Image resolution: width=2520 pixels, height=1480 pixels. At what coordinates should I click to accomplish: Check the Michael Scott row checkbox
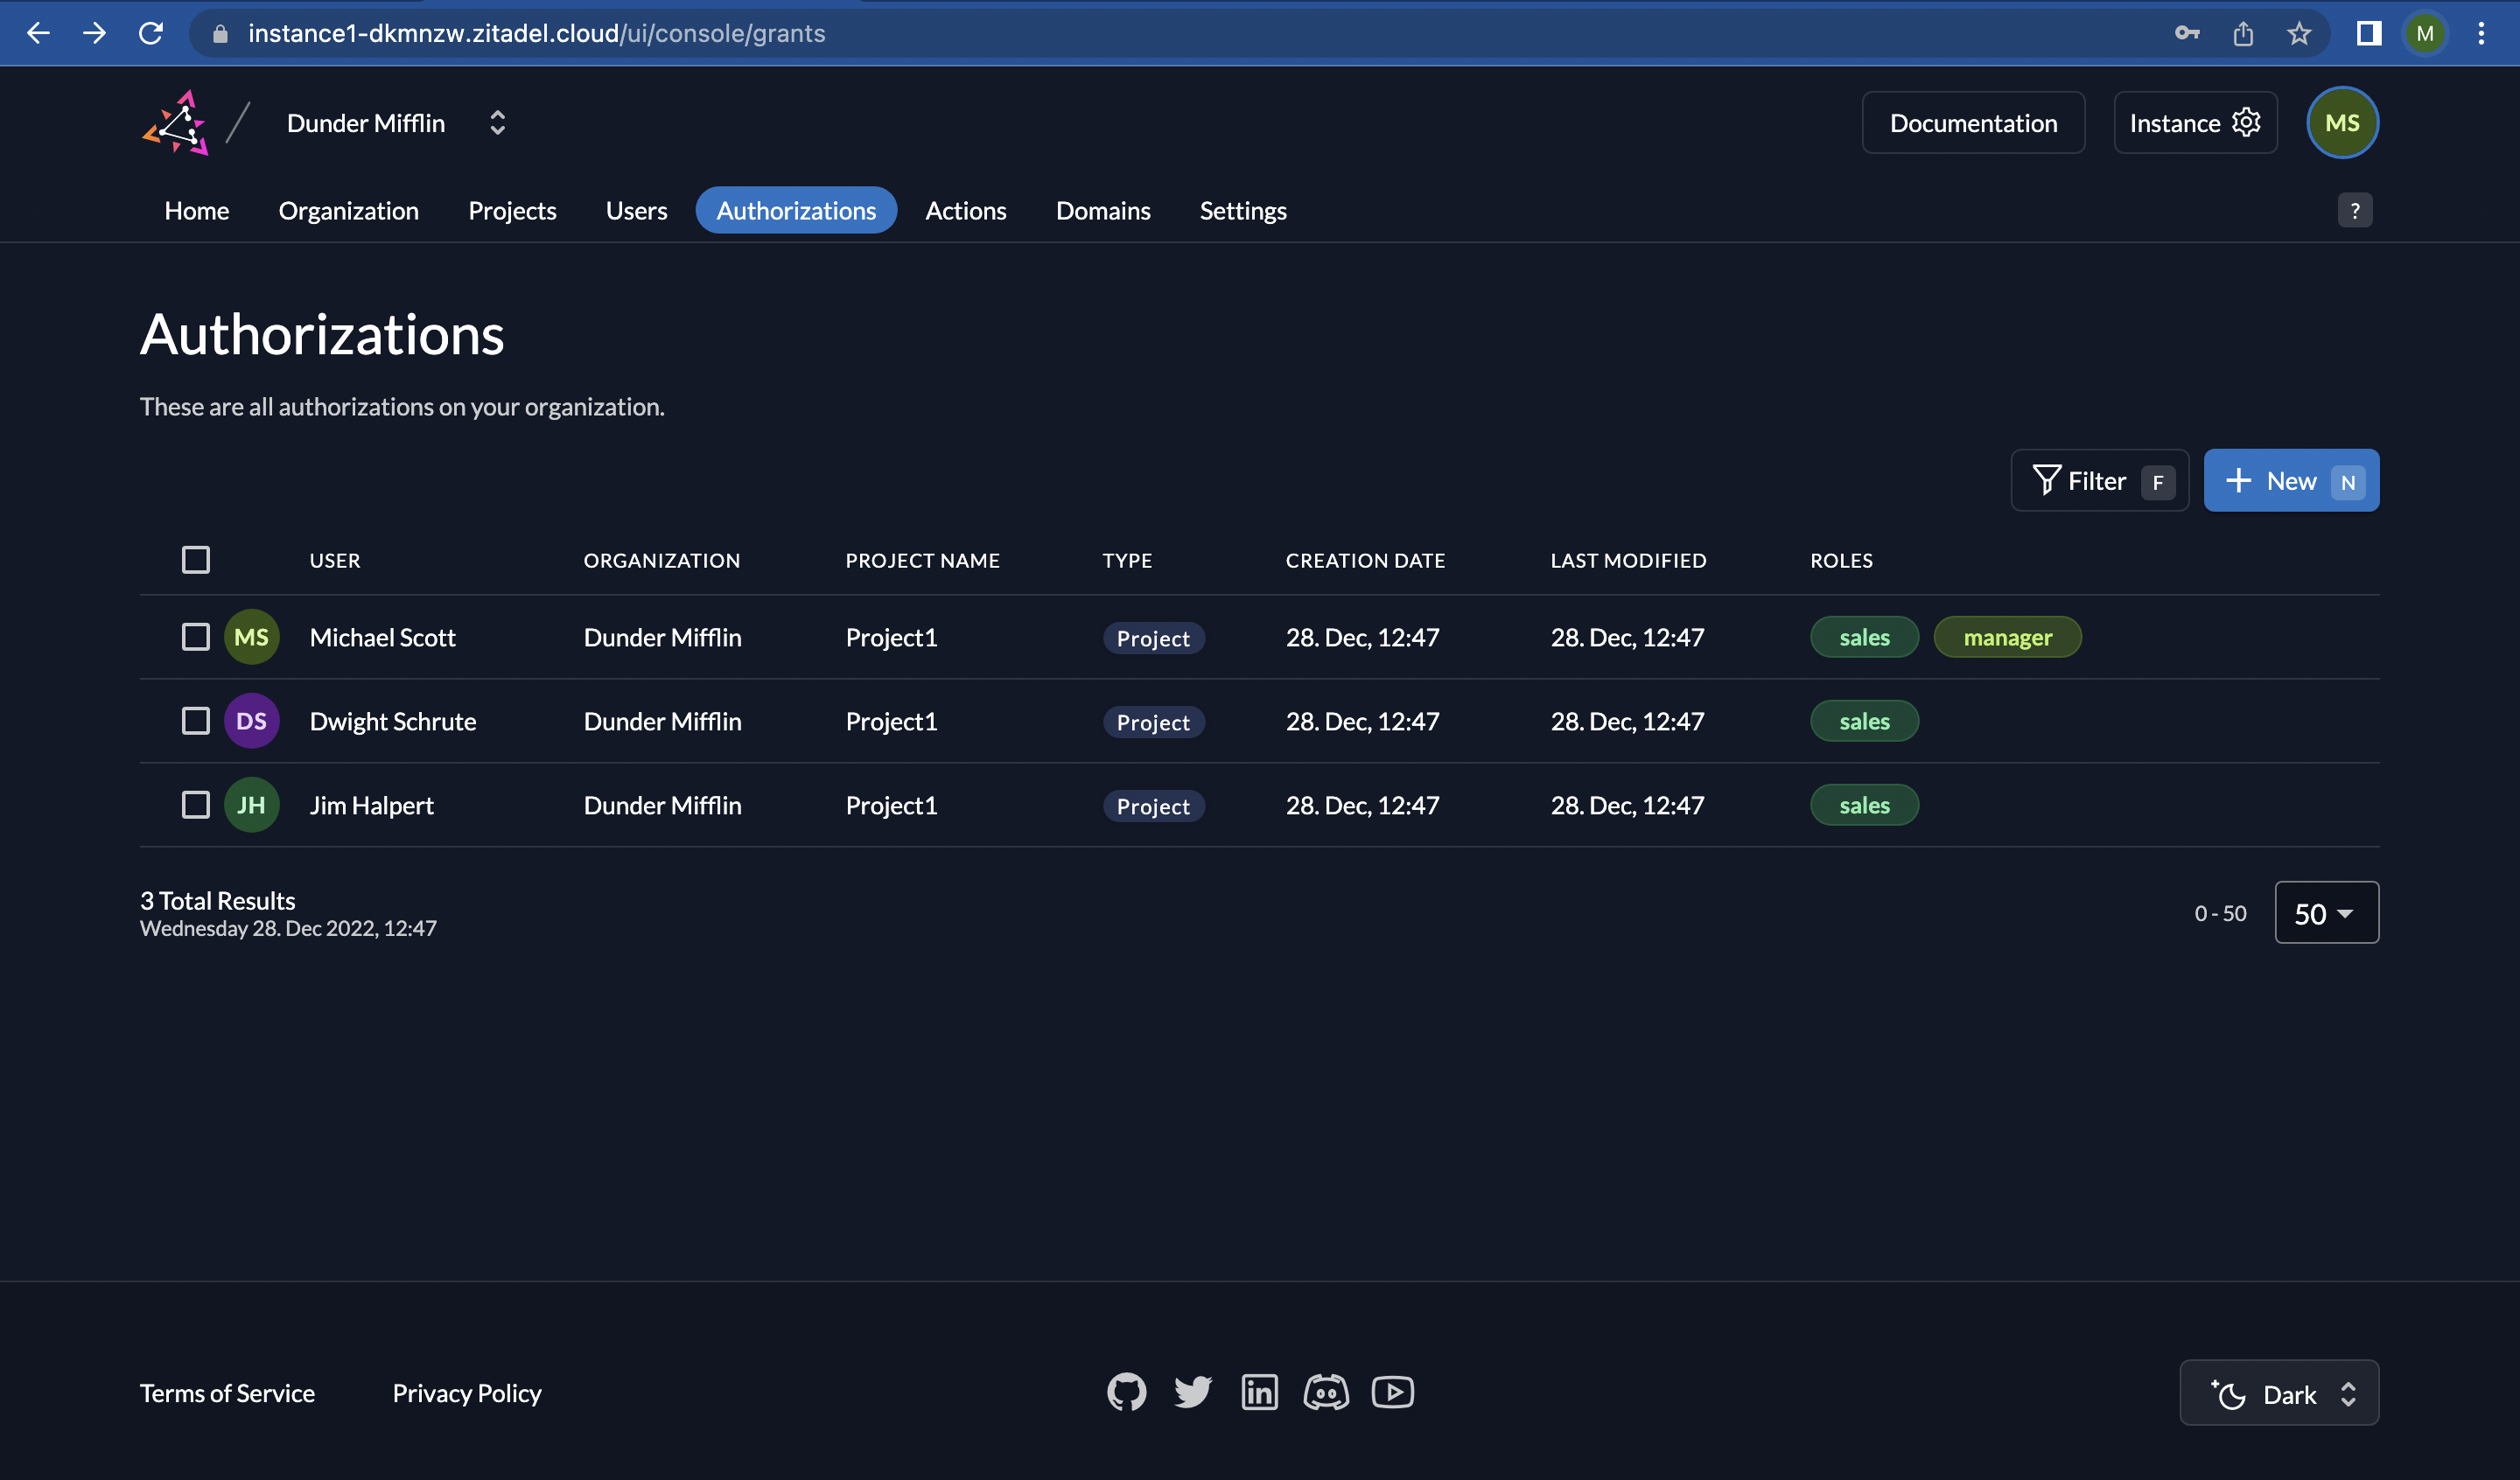[196, 637]
